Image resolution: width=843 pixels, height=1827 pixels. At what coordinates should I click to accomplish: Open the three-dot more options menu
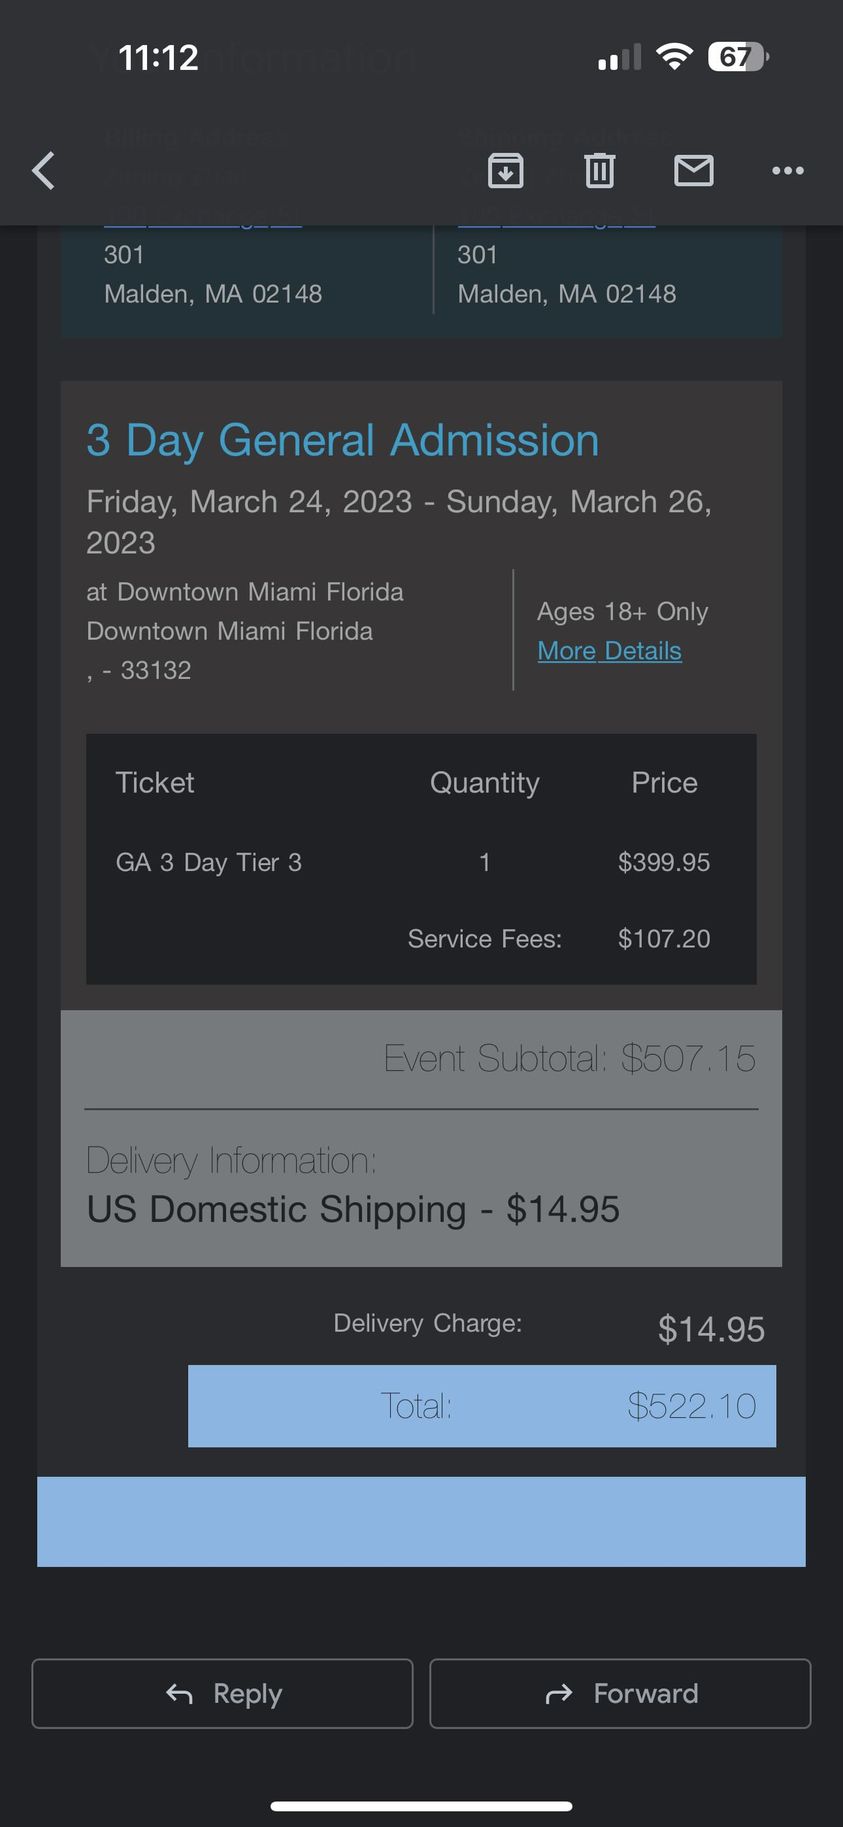[787, 171]
